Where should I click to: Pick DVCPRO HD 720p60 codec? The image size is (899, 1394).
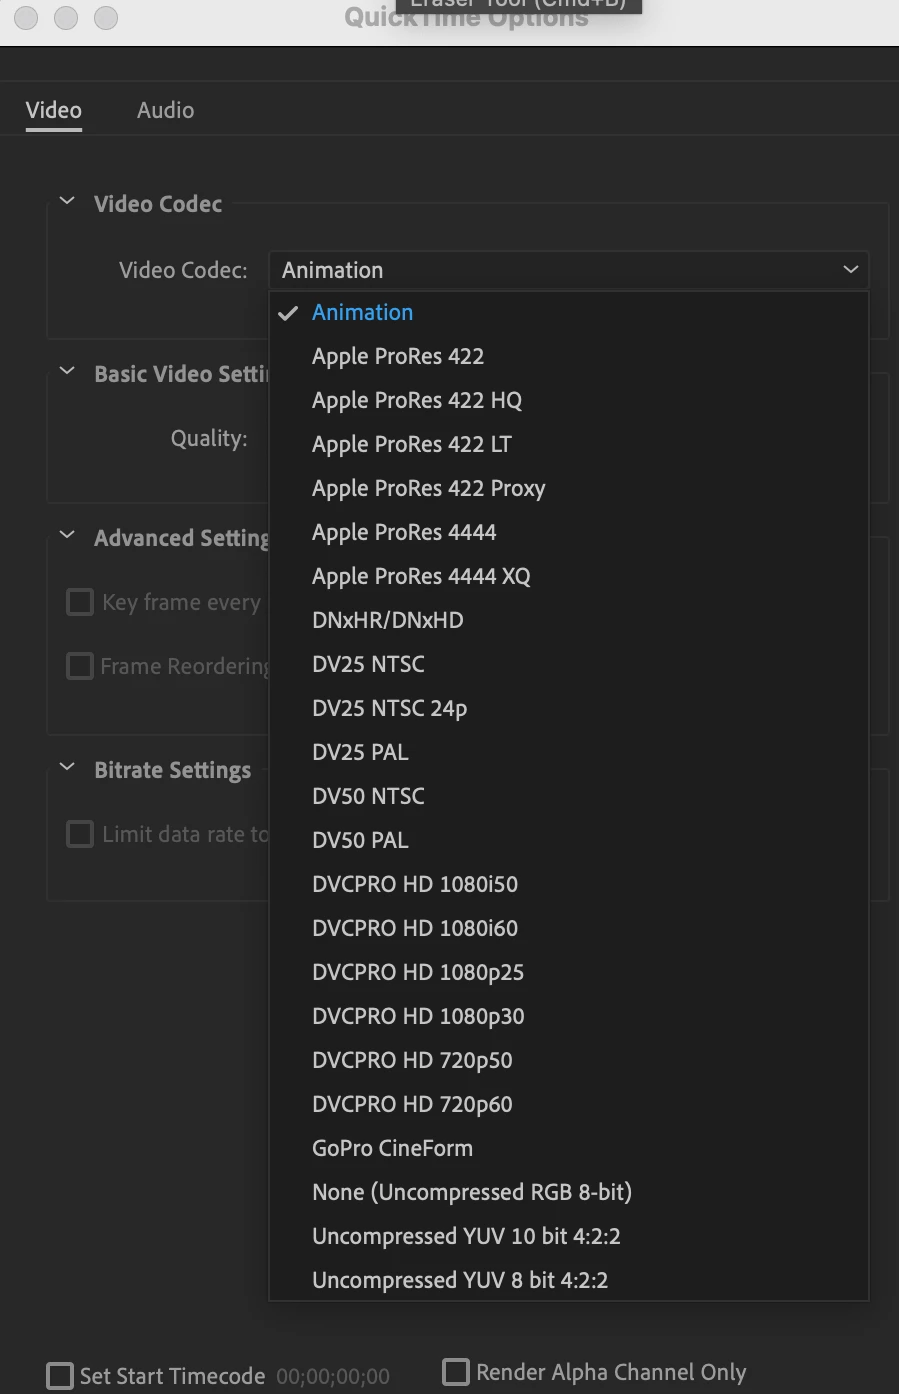tap(568, 1104)
